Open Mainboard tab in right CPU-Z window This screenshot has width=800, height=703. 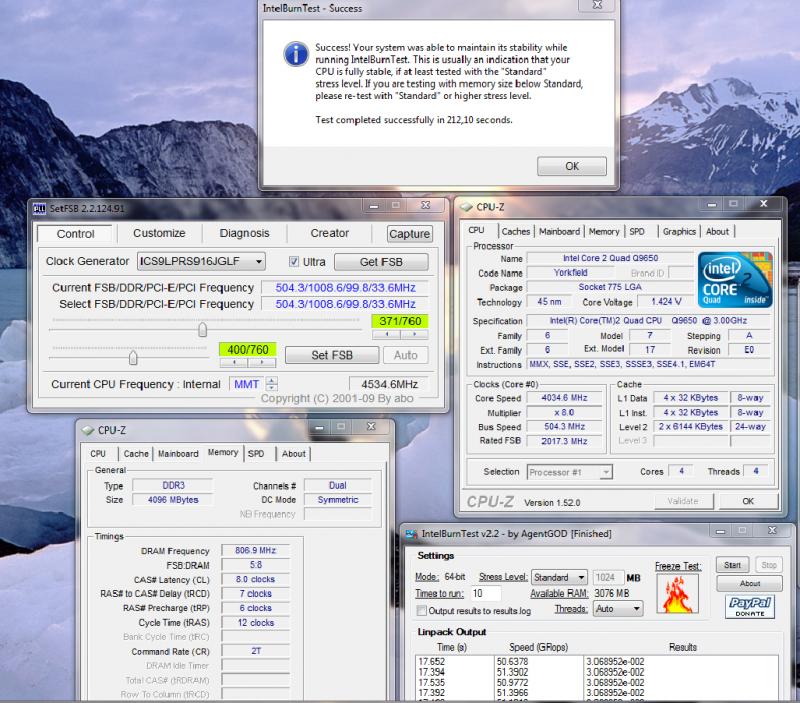click(559, 231)
